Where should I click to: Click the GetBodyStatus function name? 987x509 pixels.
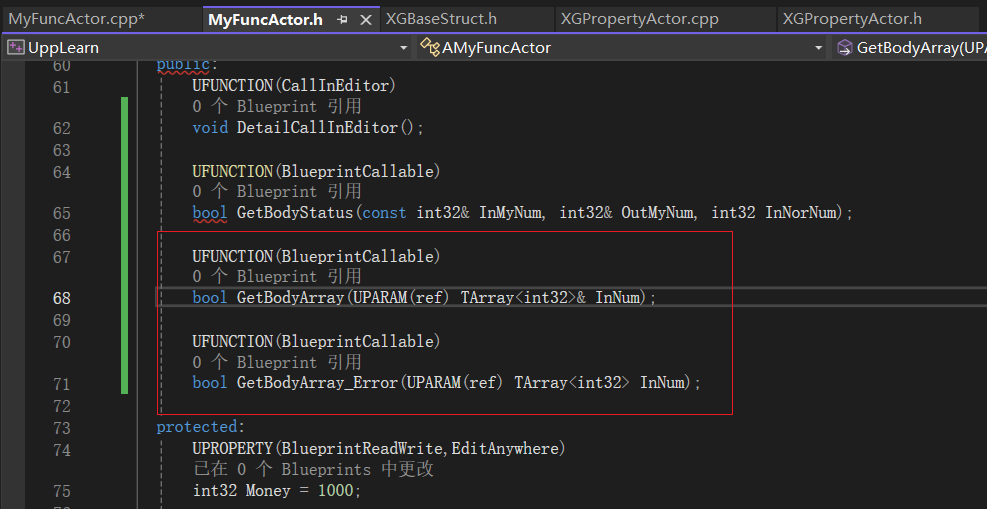(x=295, y=213)
